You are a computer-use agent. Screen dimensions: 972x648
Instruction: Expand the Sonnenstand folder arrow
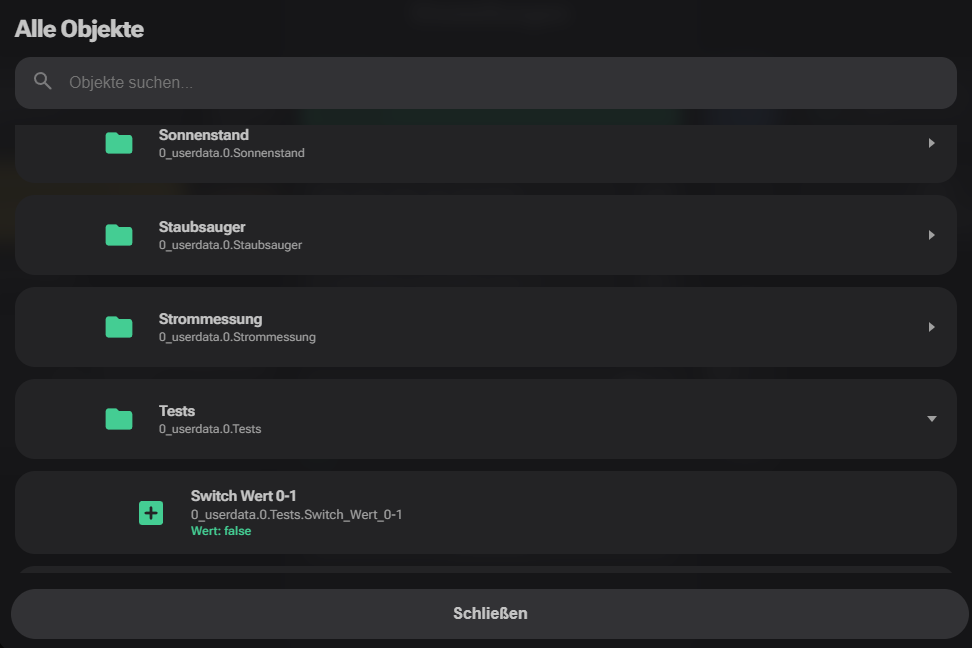pos(931,143)
